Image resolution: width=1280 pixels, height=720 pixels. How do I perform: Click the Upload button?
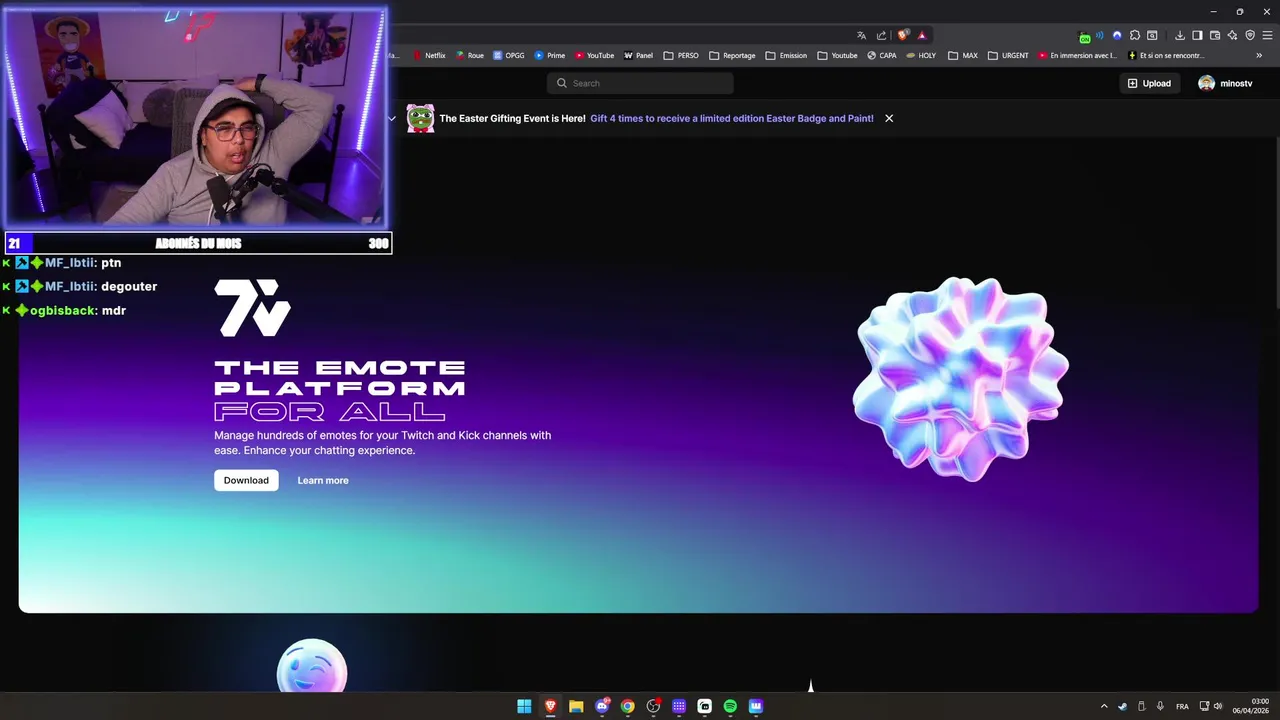click(1149, 83)
